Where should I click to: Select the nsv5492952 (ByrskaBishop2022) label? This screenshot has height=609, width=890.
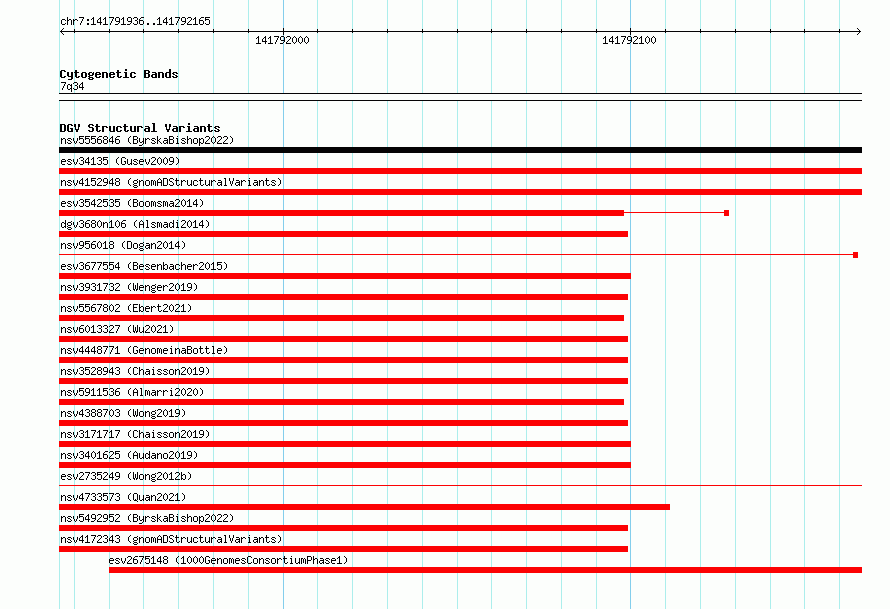click(147, 518)
